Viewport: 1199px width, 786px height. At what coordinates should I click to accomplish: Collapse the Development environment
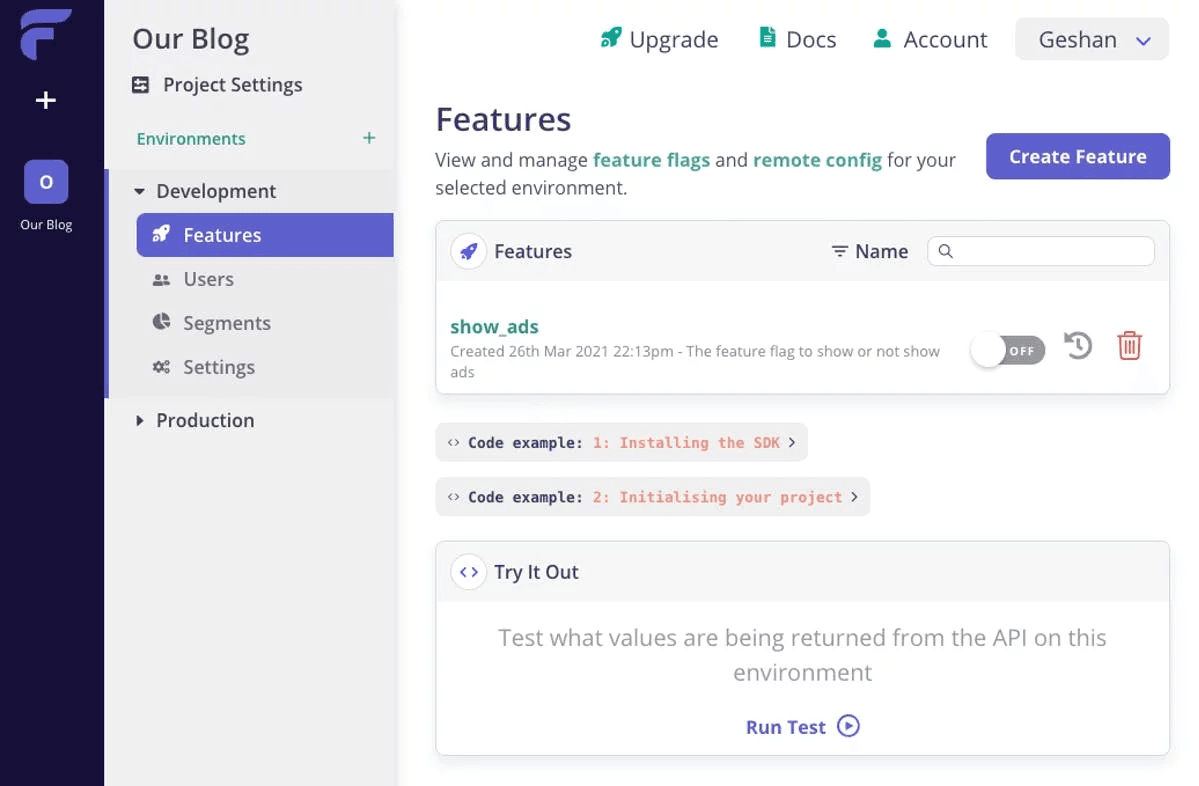click(x=139, y=191)
